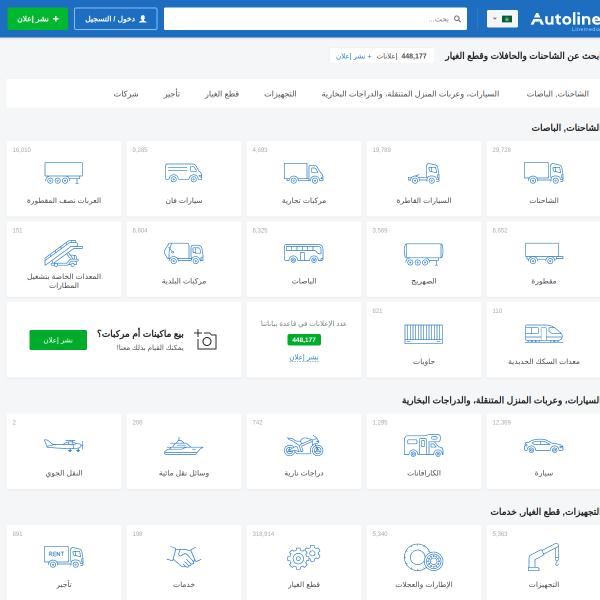
Task: Choose the trailer icon (مقطورة)
Action: (543, 253)
